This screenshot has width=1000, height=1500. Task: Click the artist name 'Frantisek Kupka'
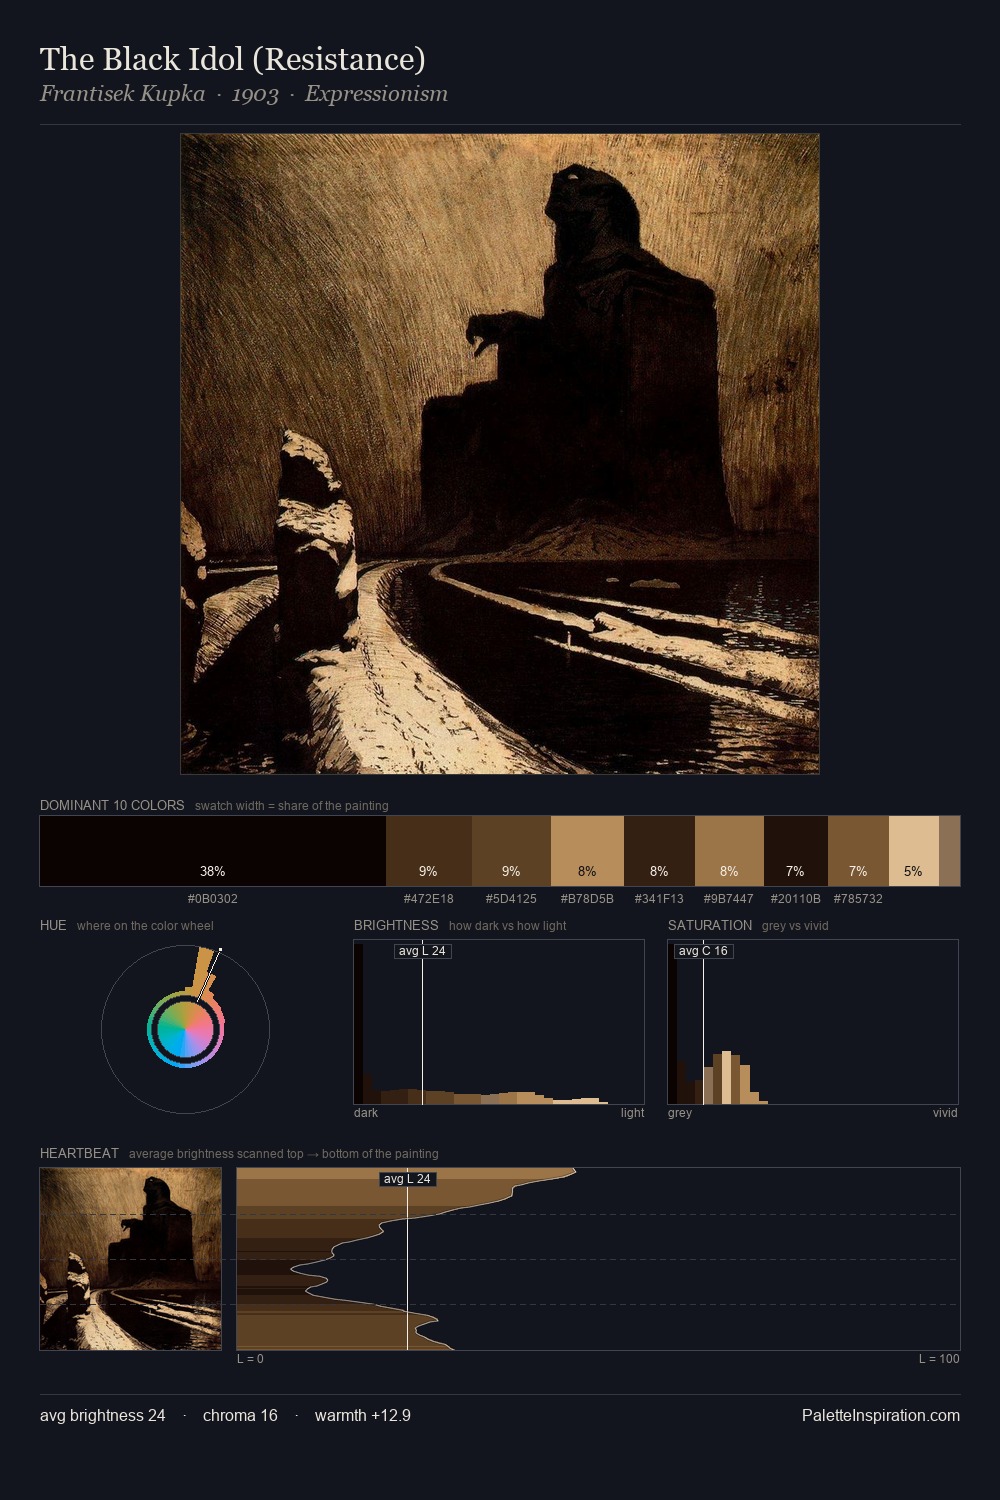(x=122, y=94)
